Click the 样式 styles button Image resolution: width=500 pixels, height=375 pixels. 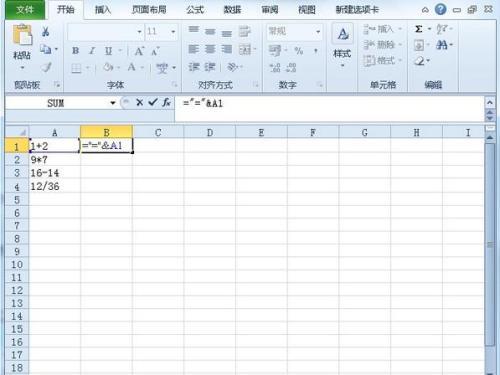(342, 46)
